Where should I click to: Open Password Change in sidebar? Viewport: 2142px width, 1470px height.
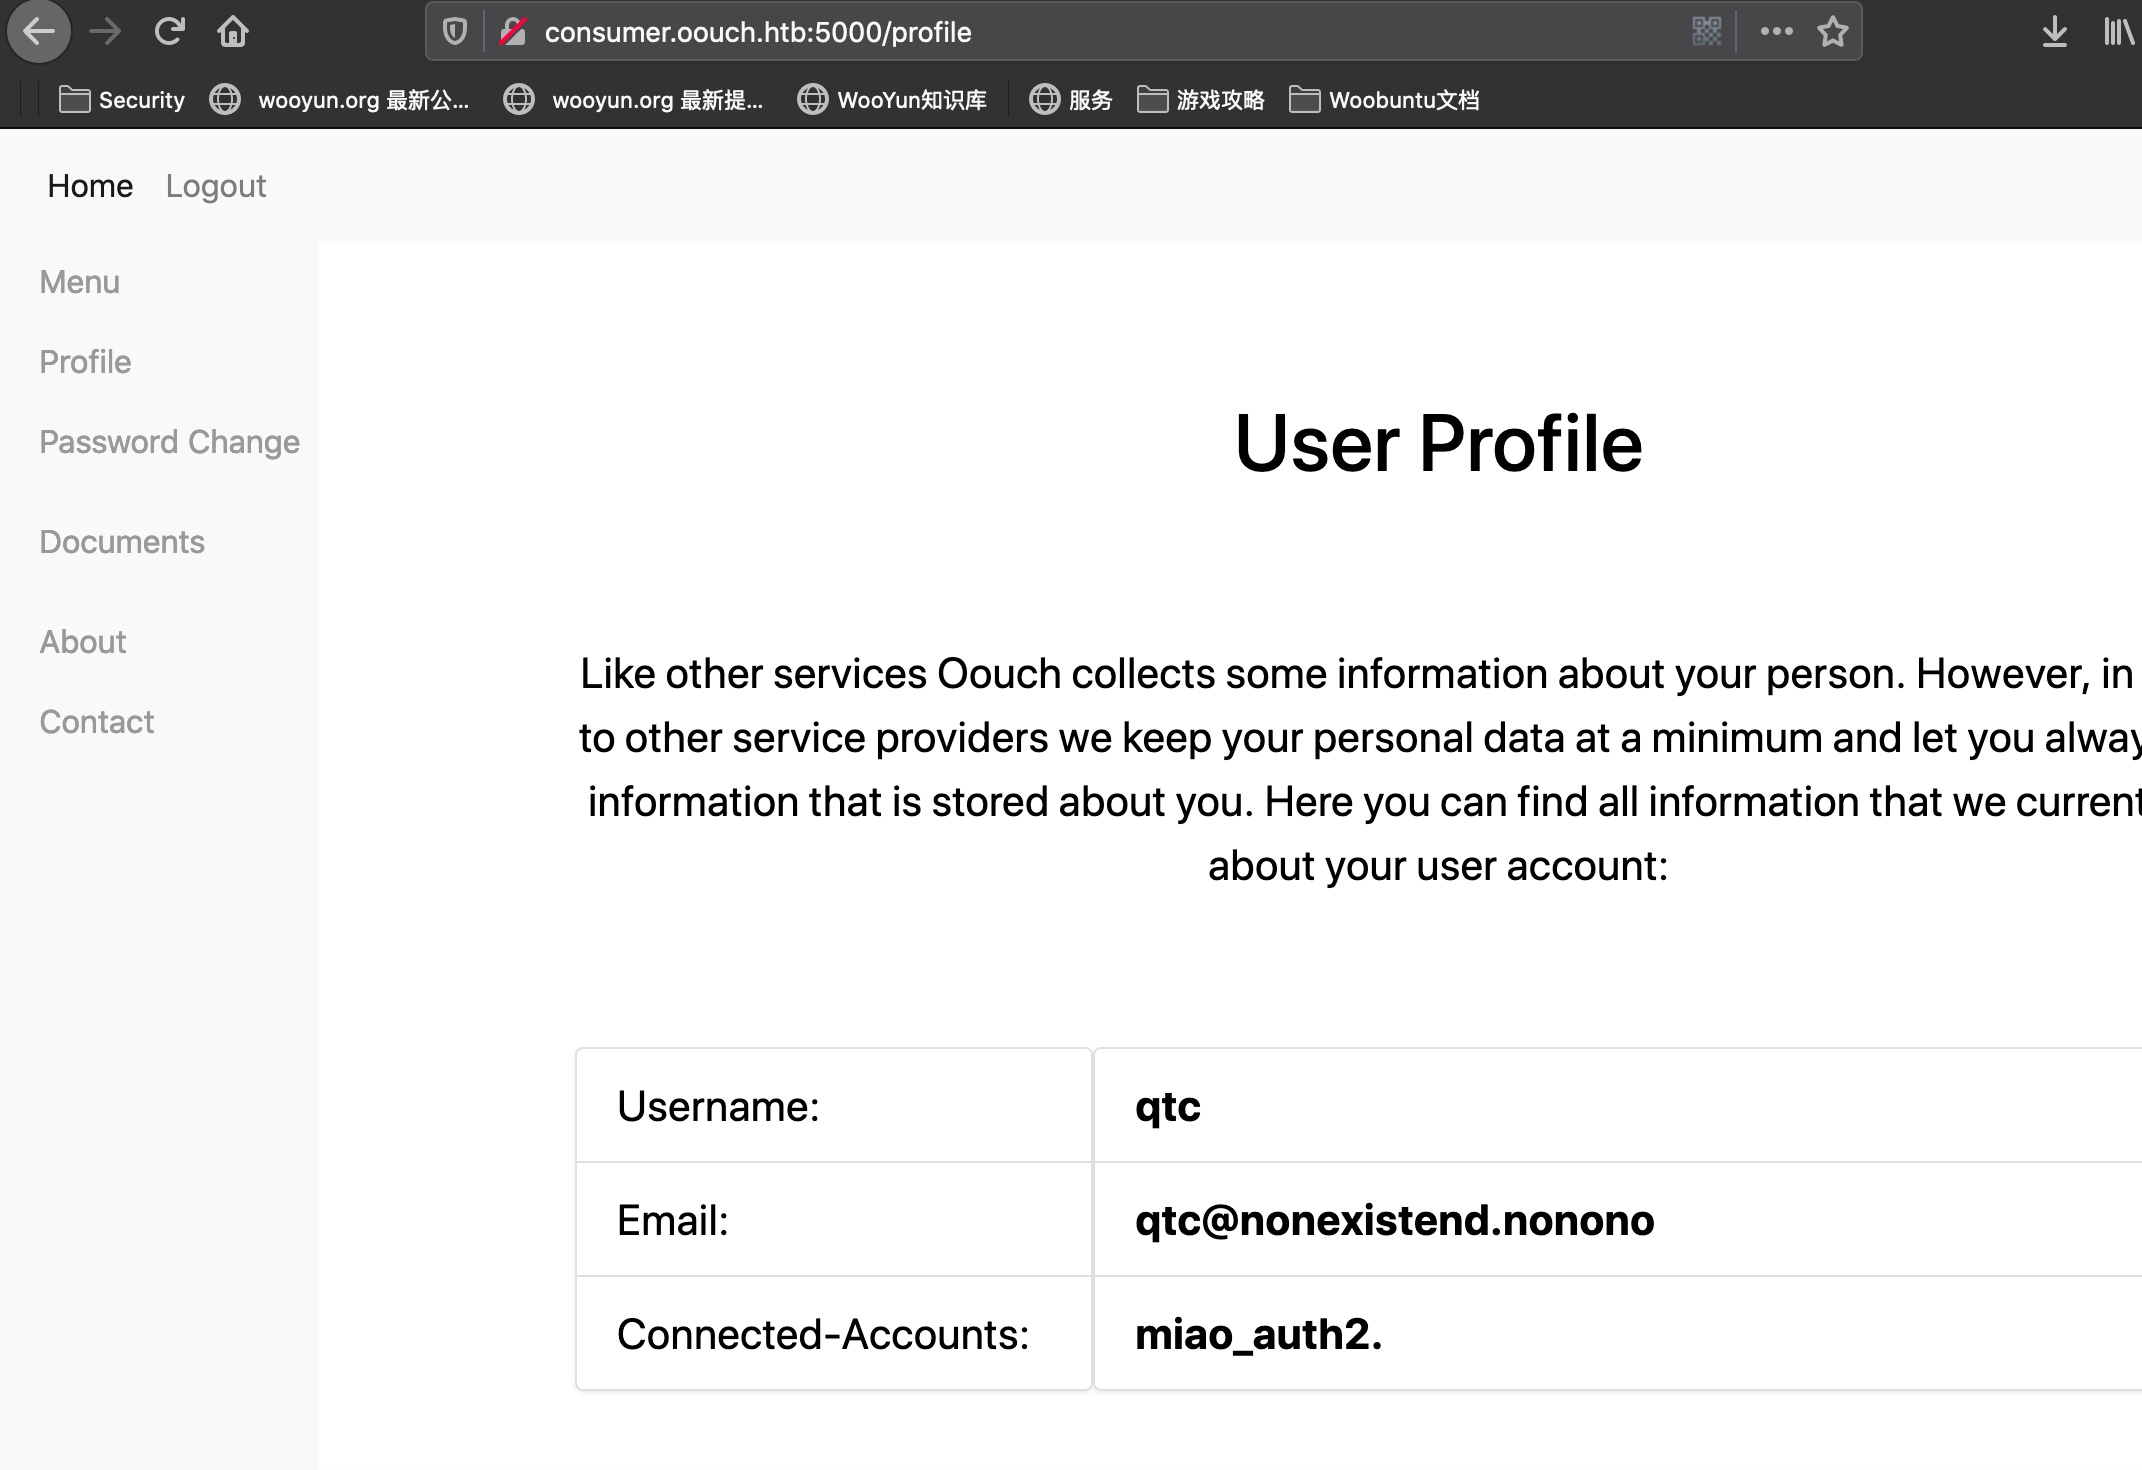[169, 442]
